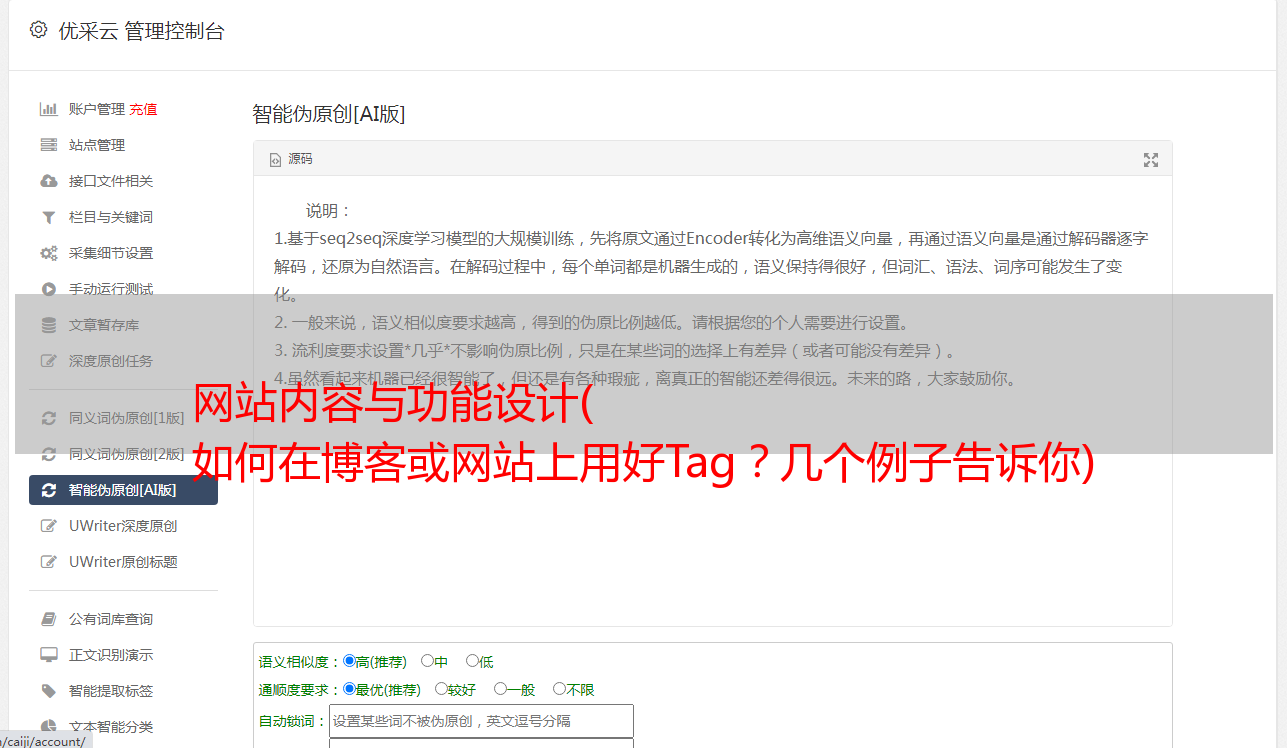The height and width of the screenshot is (748, 1287).
Task: Click the 采集细节设置 gears icon
Action: click(x=48, y=253)
